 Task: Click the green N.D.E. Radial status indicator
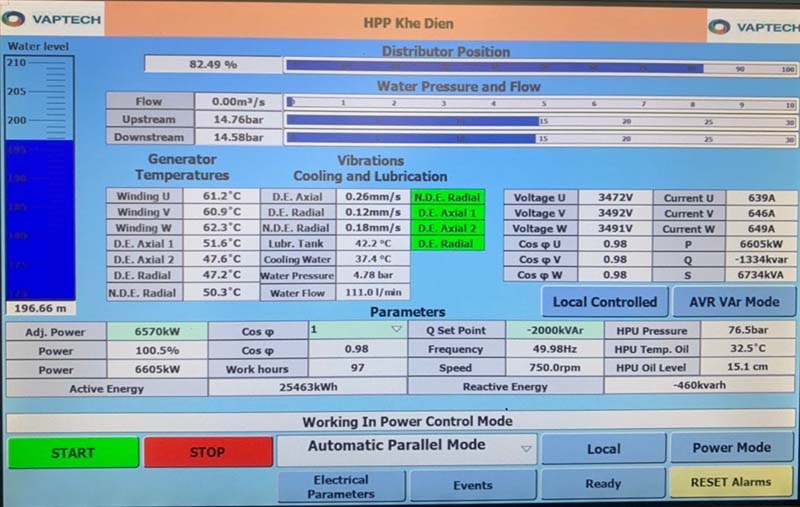446,198
